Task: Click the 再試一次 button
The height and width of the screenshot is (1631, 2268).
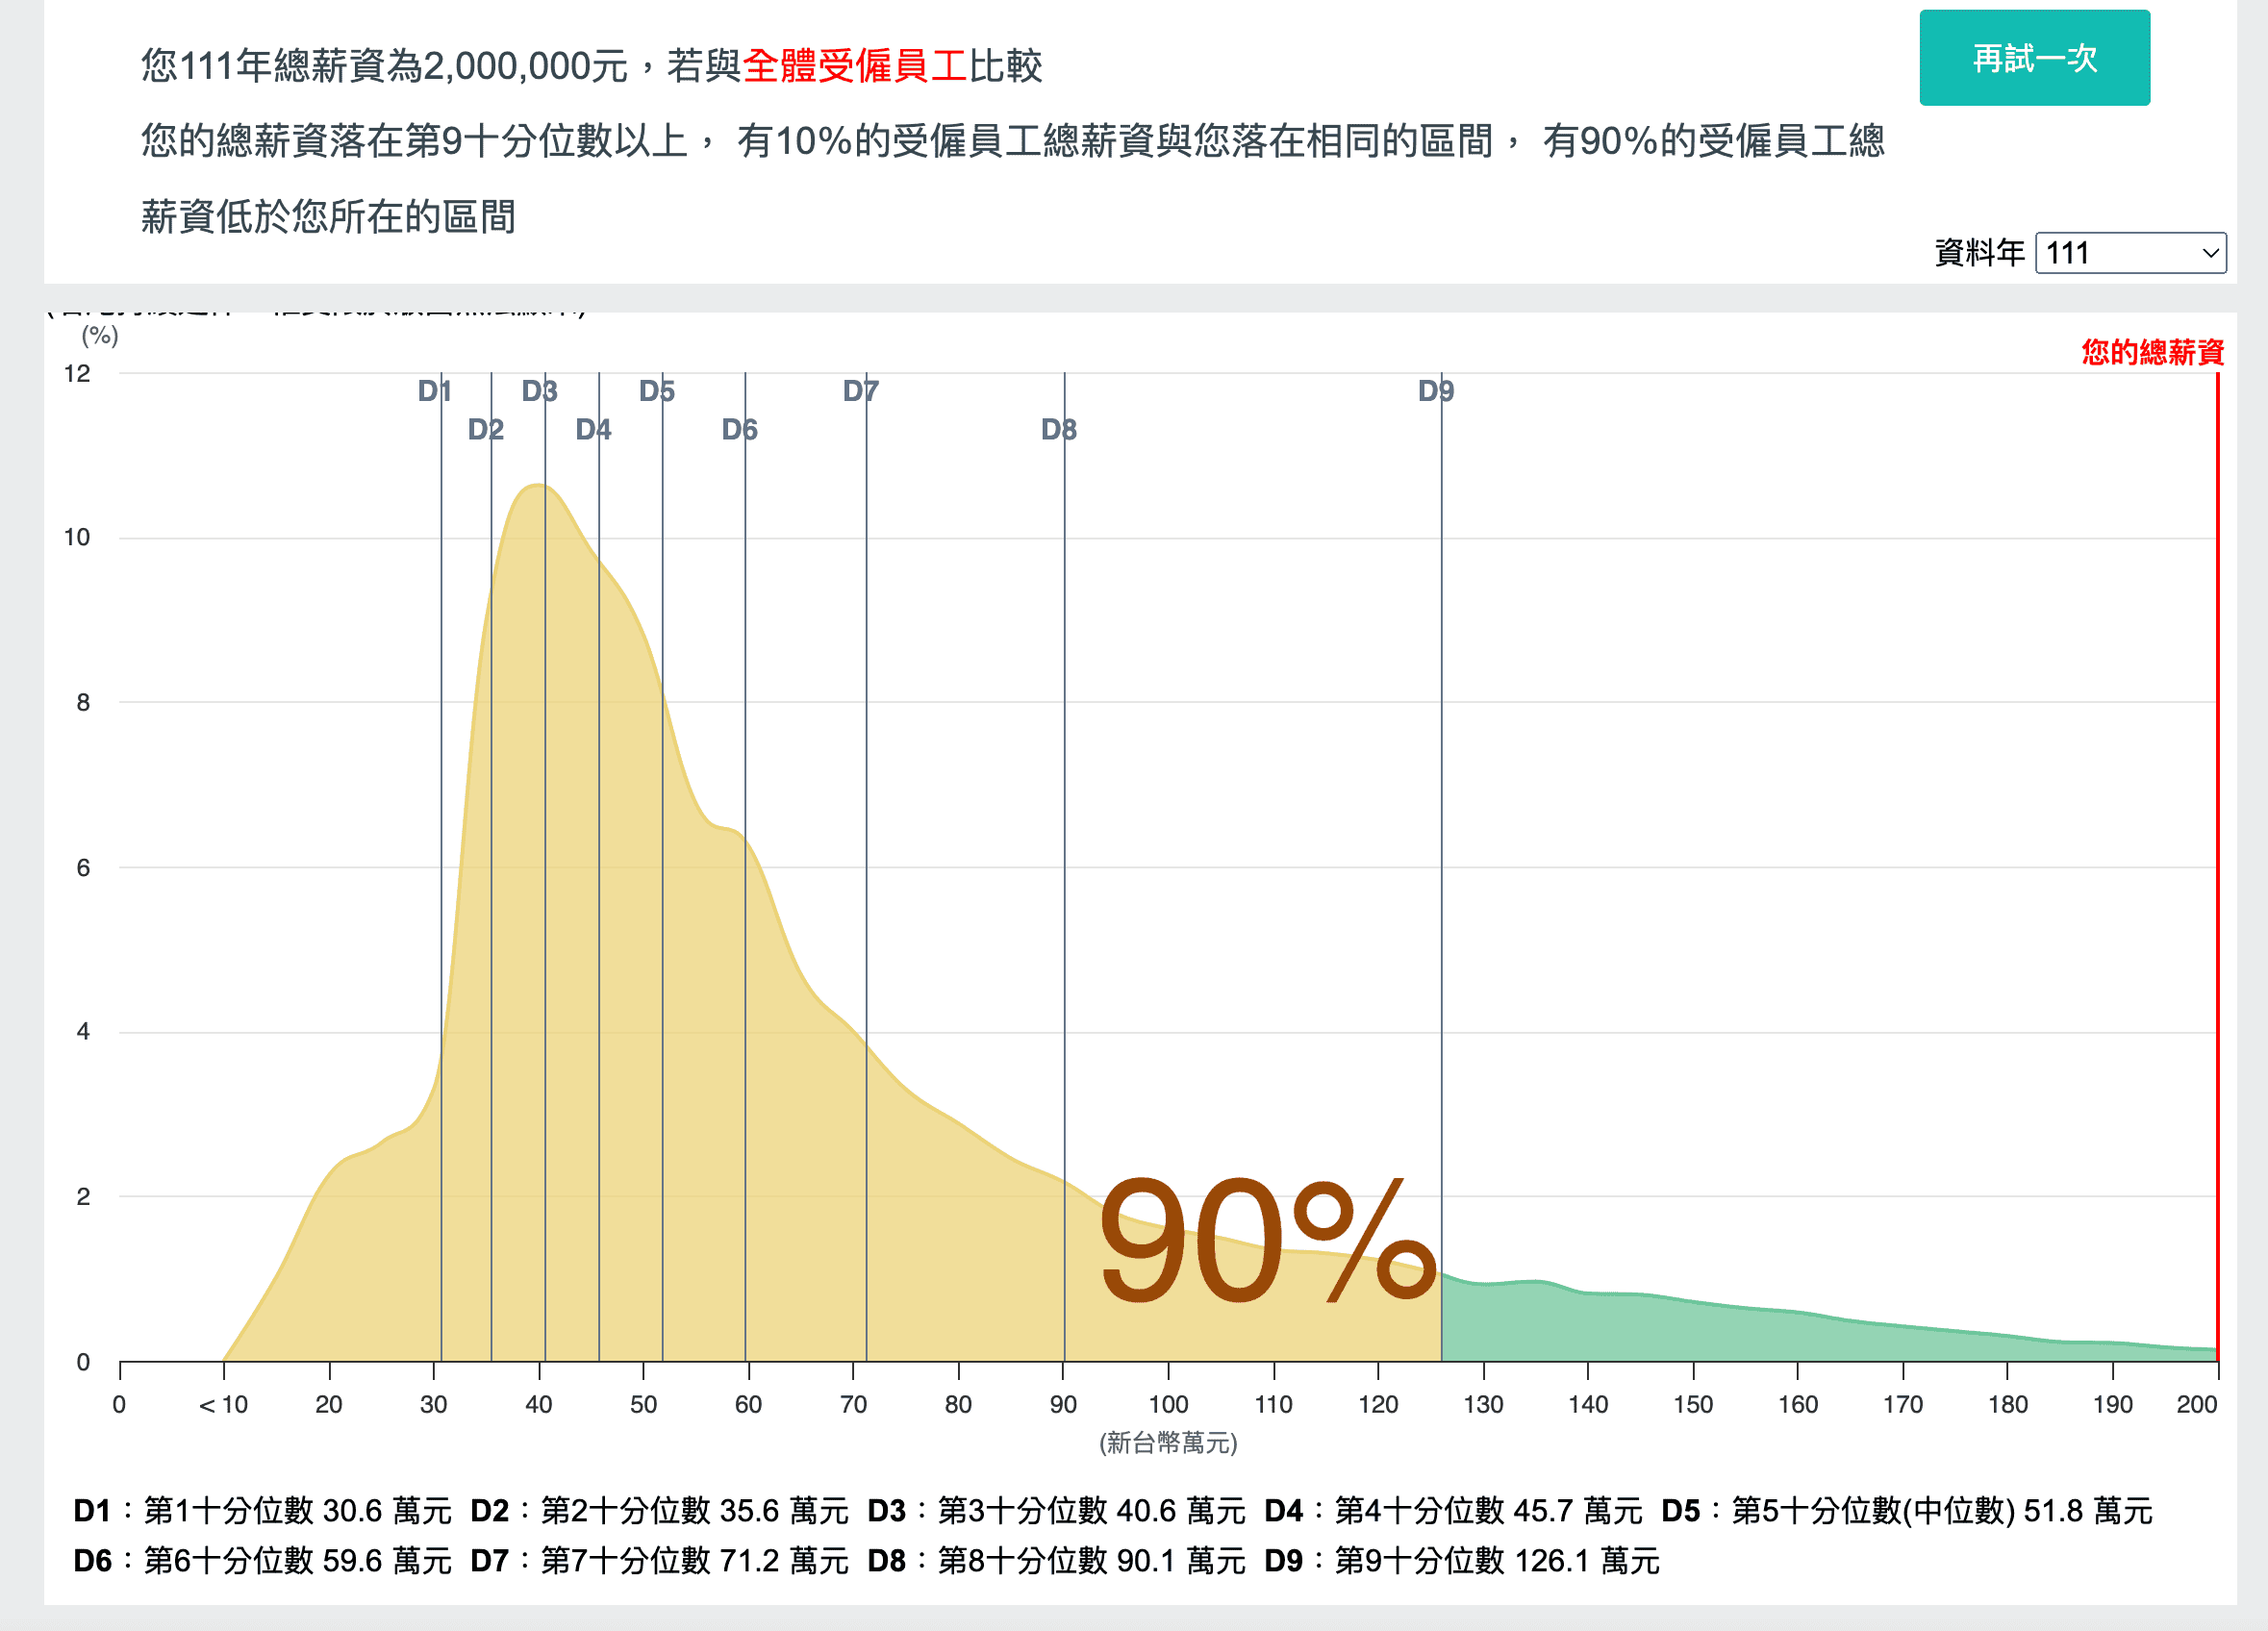Action: pos(2034,58)
